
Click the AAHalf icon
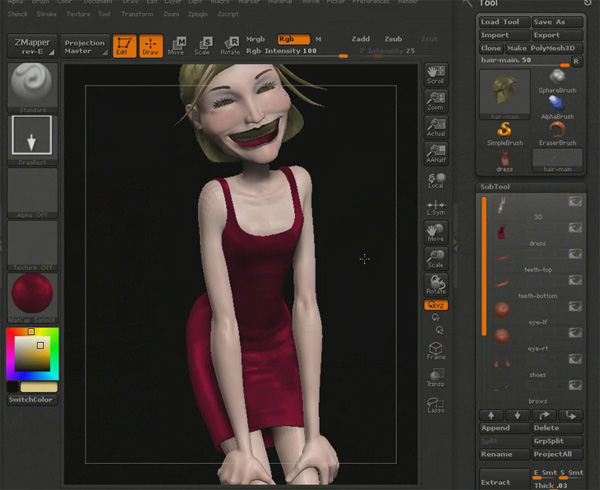pyautogui.click(x=436, y=154)
